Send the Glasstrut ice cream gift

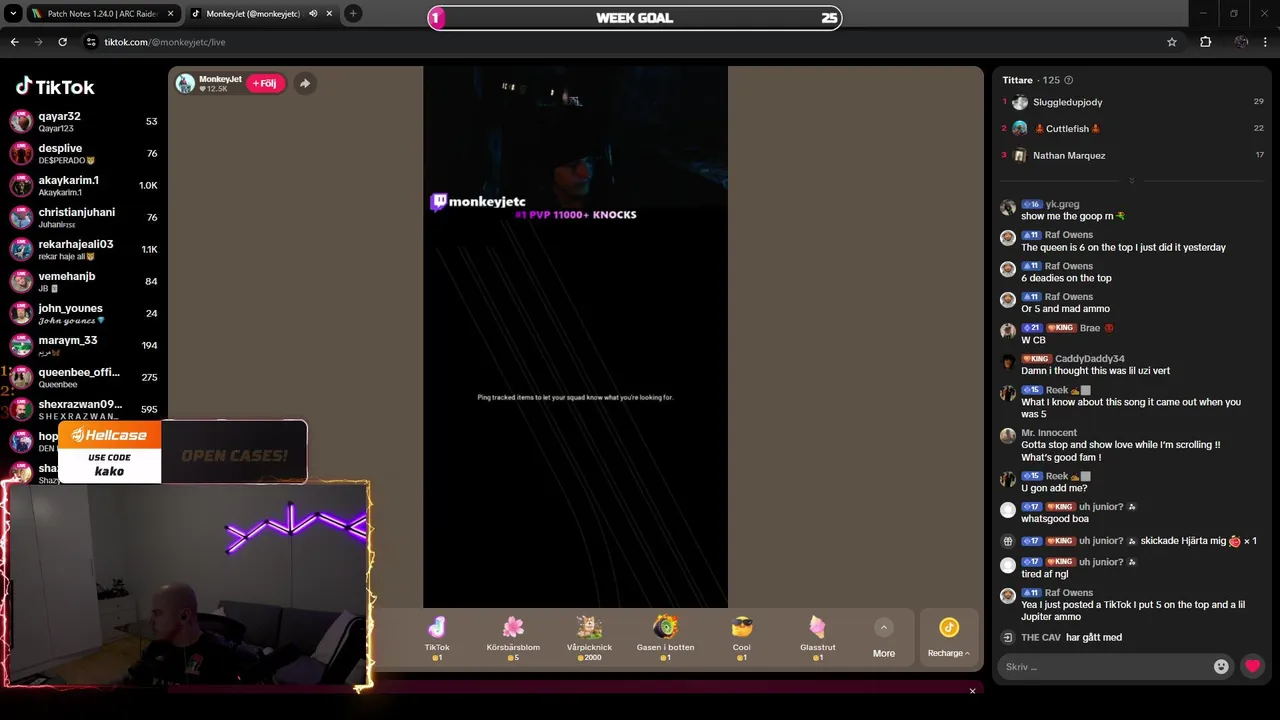[817, 636]
